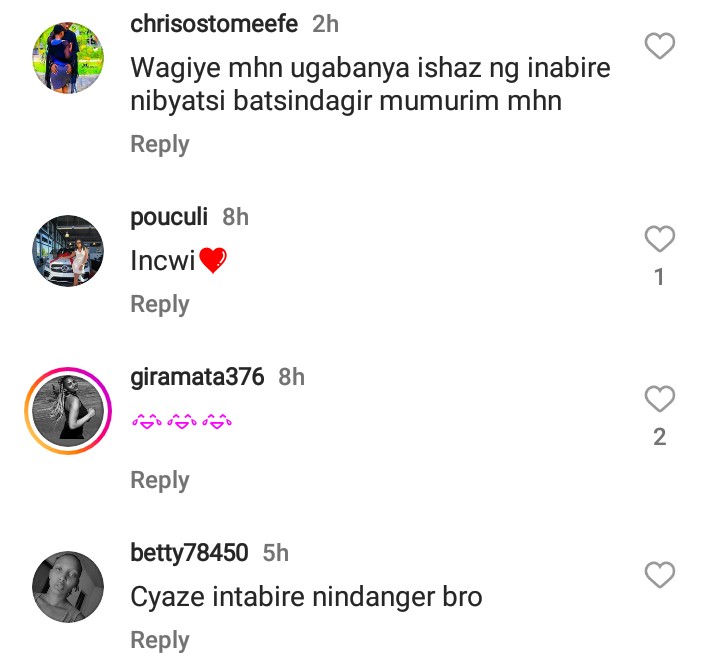Image resolution: width=720 pixels, height=653 pixels.
Task: Heart betty78450's comment
Action: pos(659,575)
